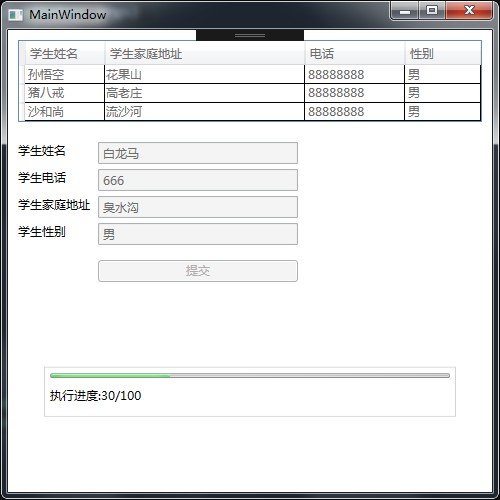The height and width of the screenshot is (500, 500).
Task: Click the 花果山 address cell
Action: click(x=204, y=74)
